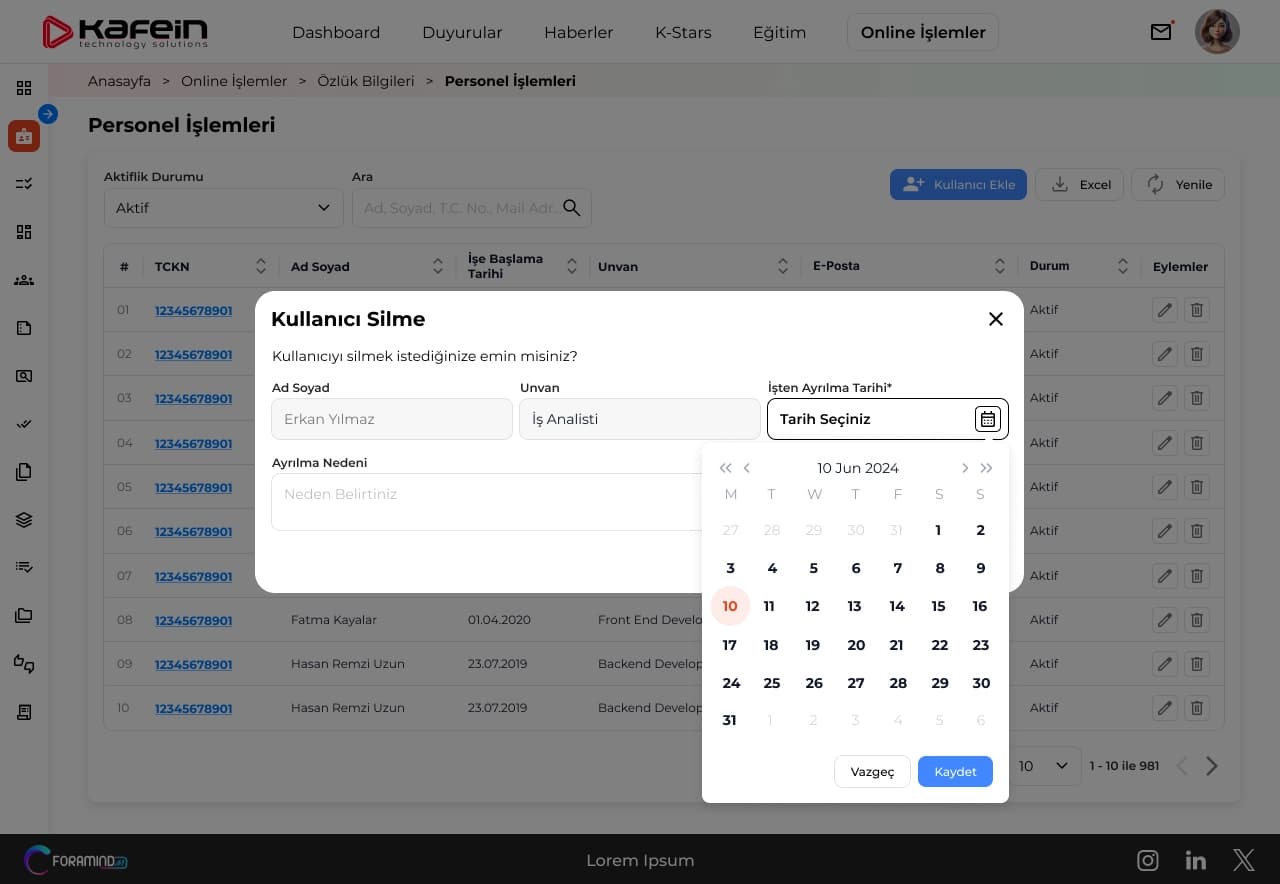Screen dimensions: 1280x884
Task: Open the layers stack sidebar icon
Action: click(24, 520)
